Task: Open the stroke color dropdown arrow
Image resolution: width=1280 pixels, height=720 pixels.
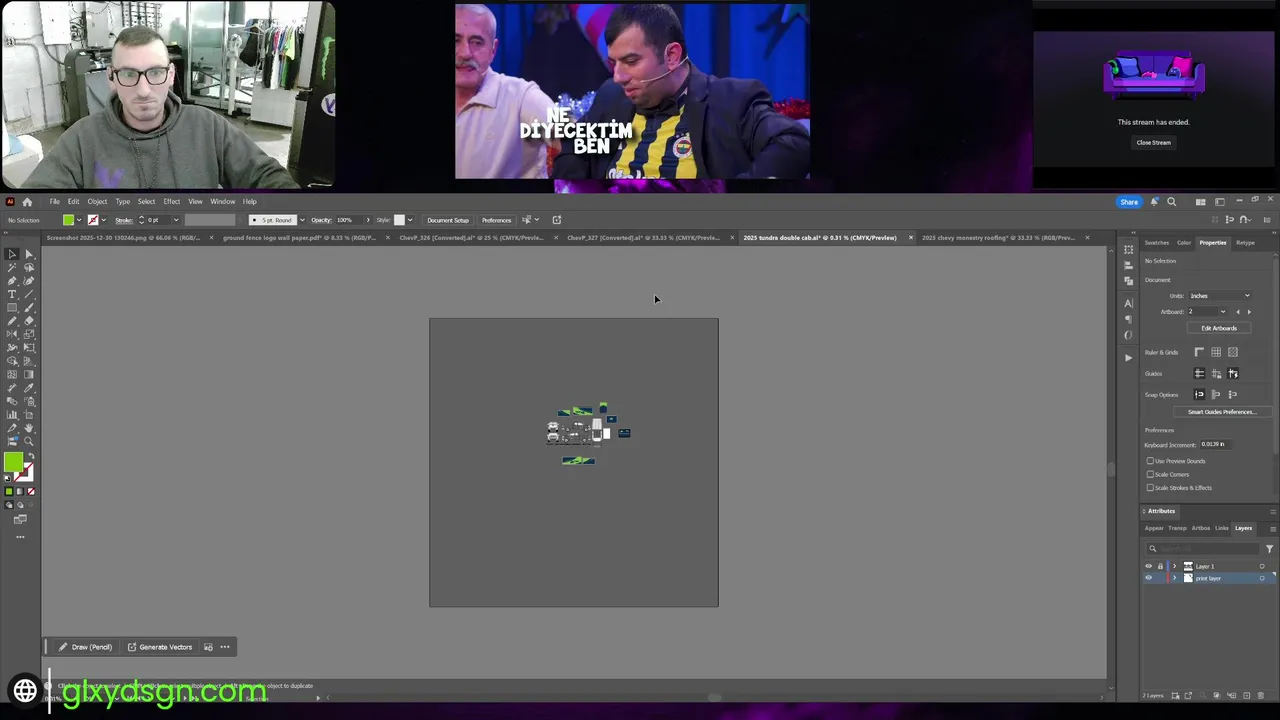Action: pyautogui.click(x=104, y=220)
